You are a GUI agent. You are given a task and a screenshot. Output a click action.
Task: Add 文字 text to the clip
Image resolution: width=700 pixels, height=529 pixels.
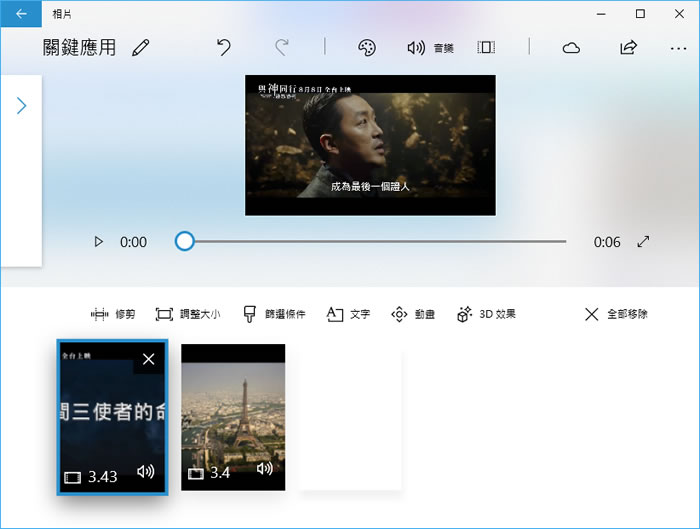(x=348, y=314)
